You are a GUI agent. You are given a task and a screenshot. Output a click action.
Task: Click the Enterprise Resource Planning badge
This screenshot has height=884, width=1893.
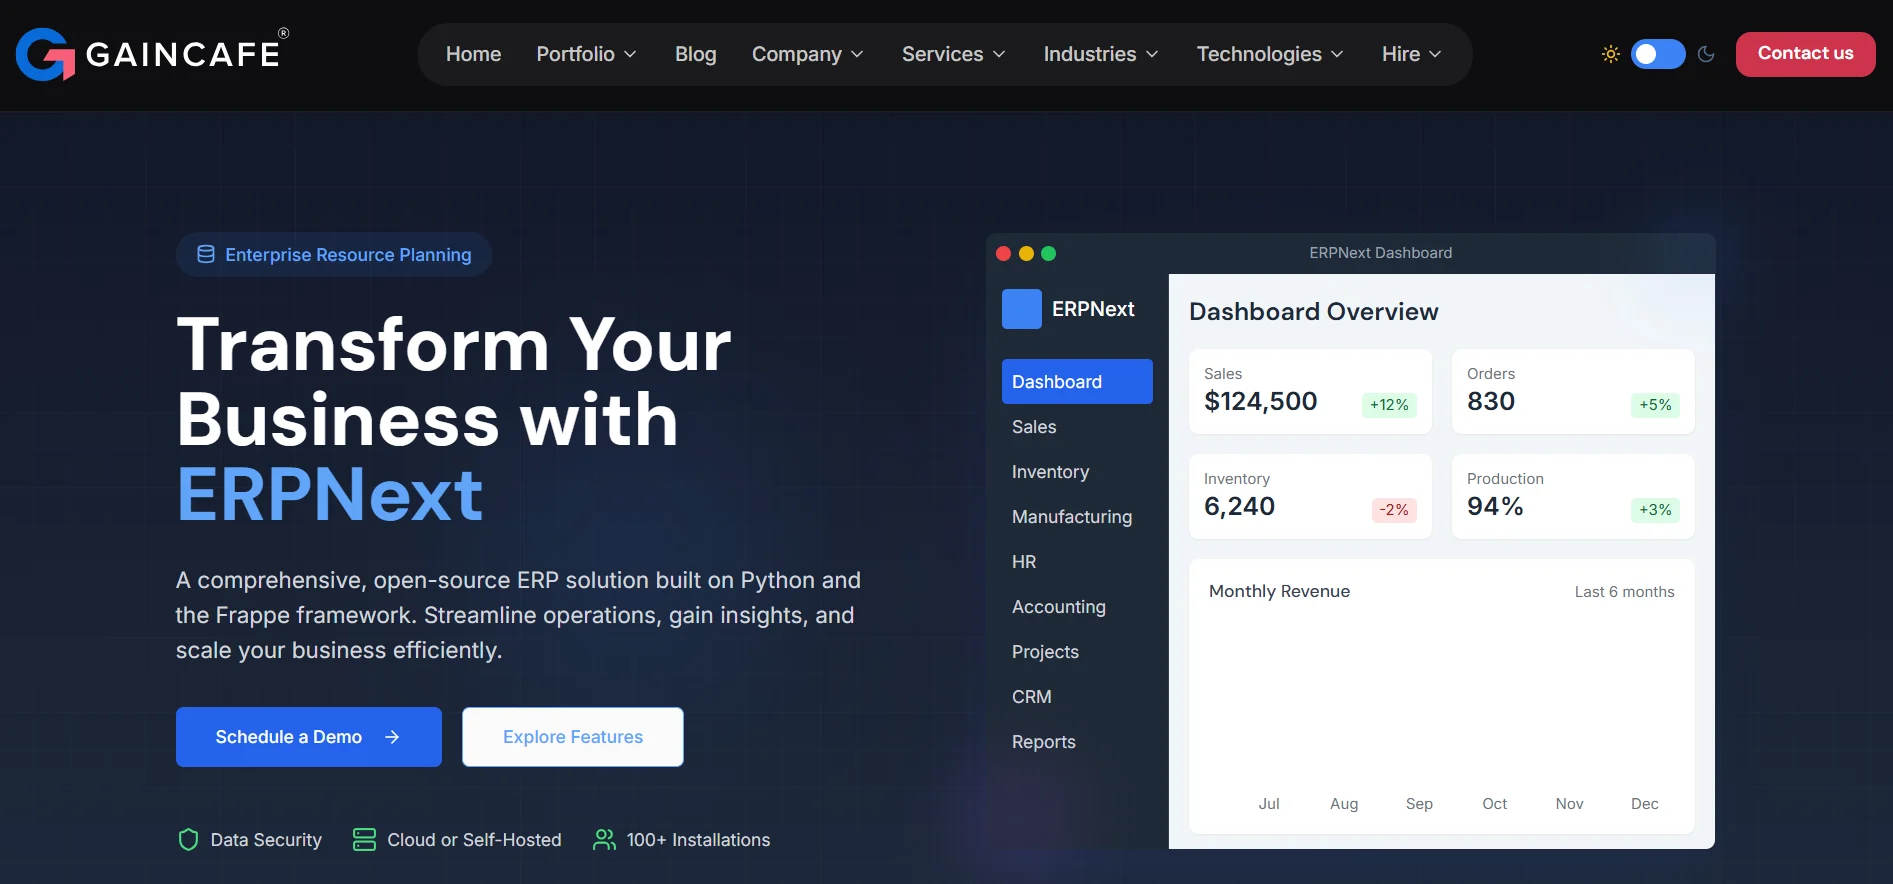[334, 255]
